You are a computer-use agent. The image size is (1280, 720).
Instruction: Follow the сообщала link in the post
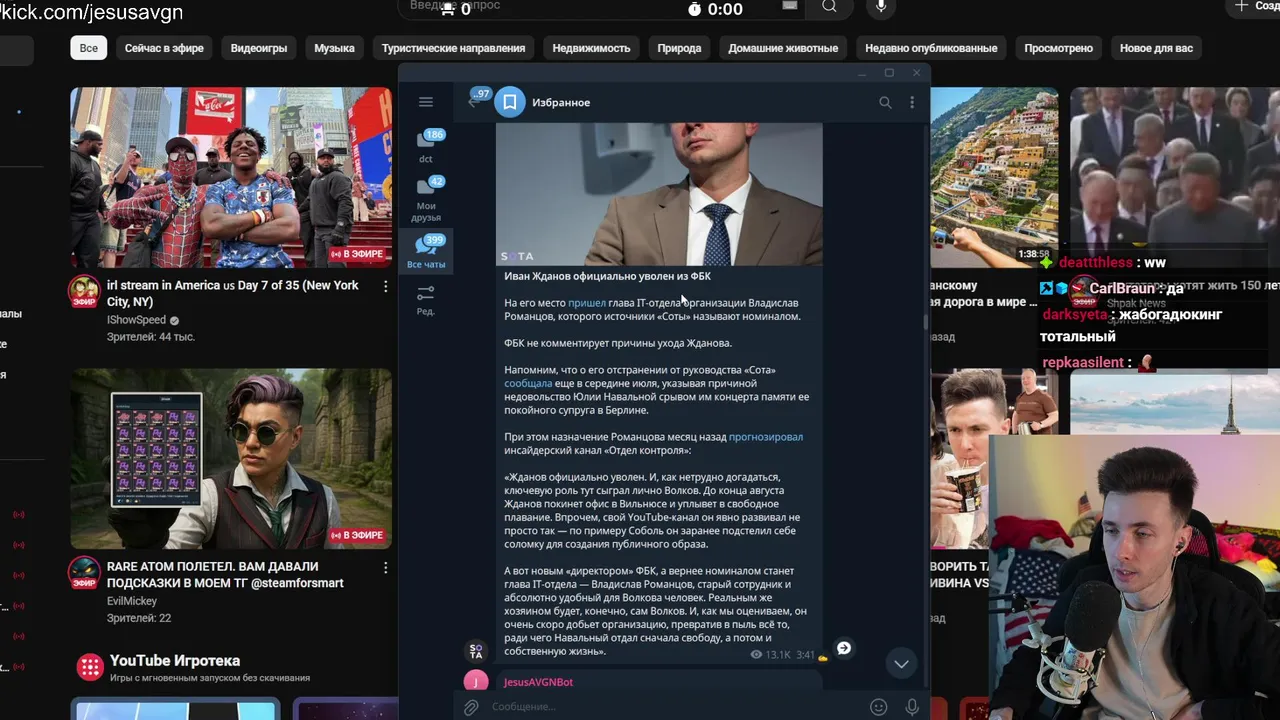tap(528, 383)
